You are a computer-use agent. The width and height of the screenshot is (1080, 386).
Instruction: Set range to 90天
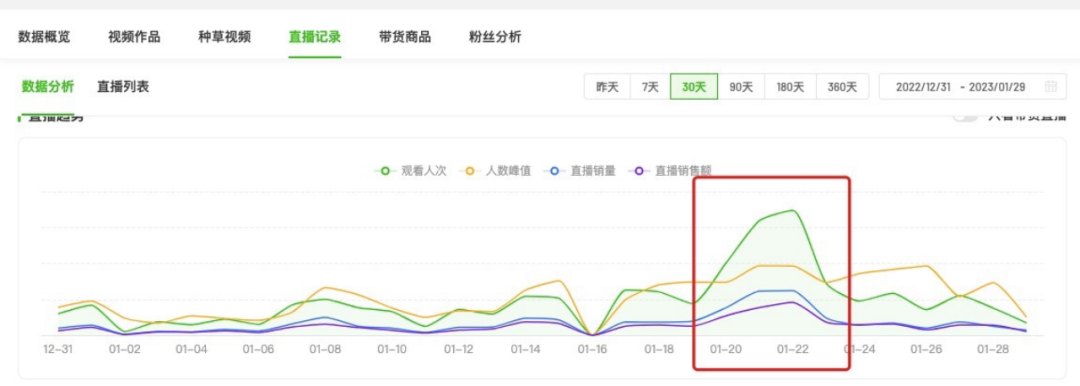[741, 87]
